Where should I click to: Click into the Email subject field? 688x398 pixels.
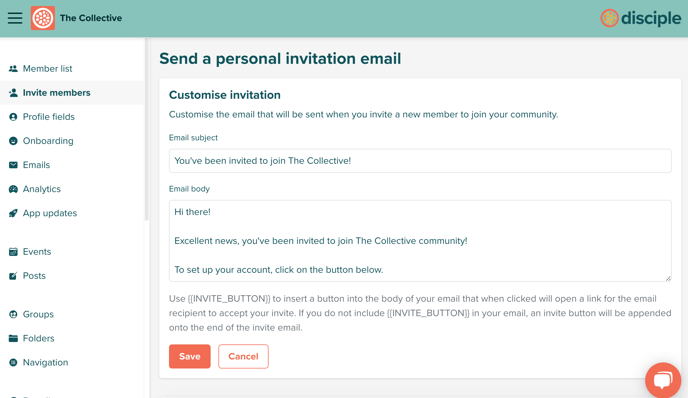pos(420,161)
